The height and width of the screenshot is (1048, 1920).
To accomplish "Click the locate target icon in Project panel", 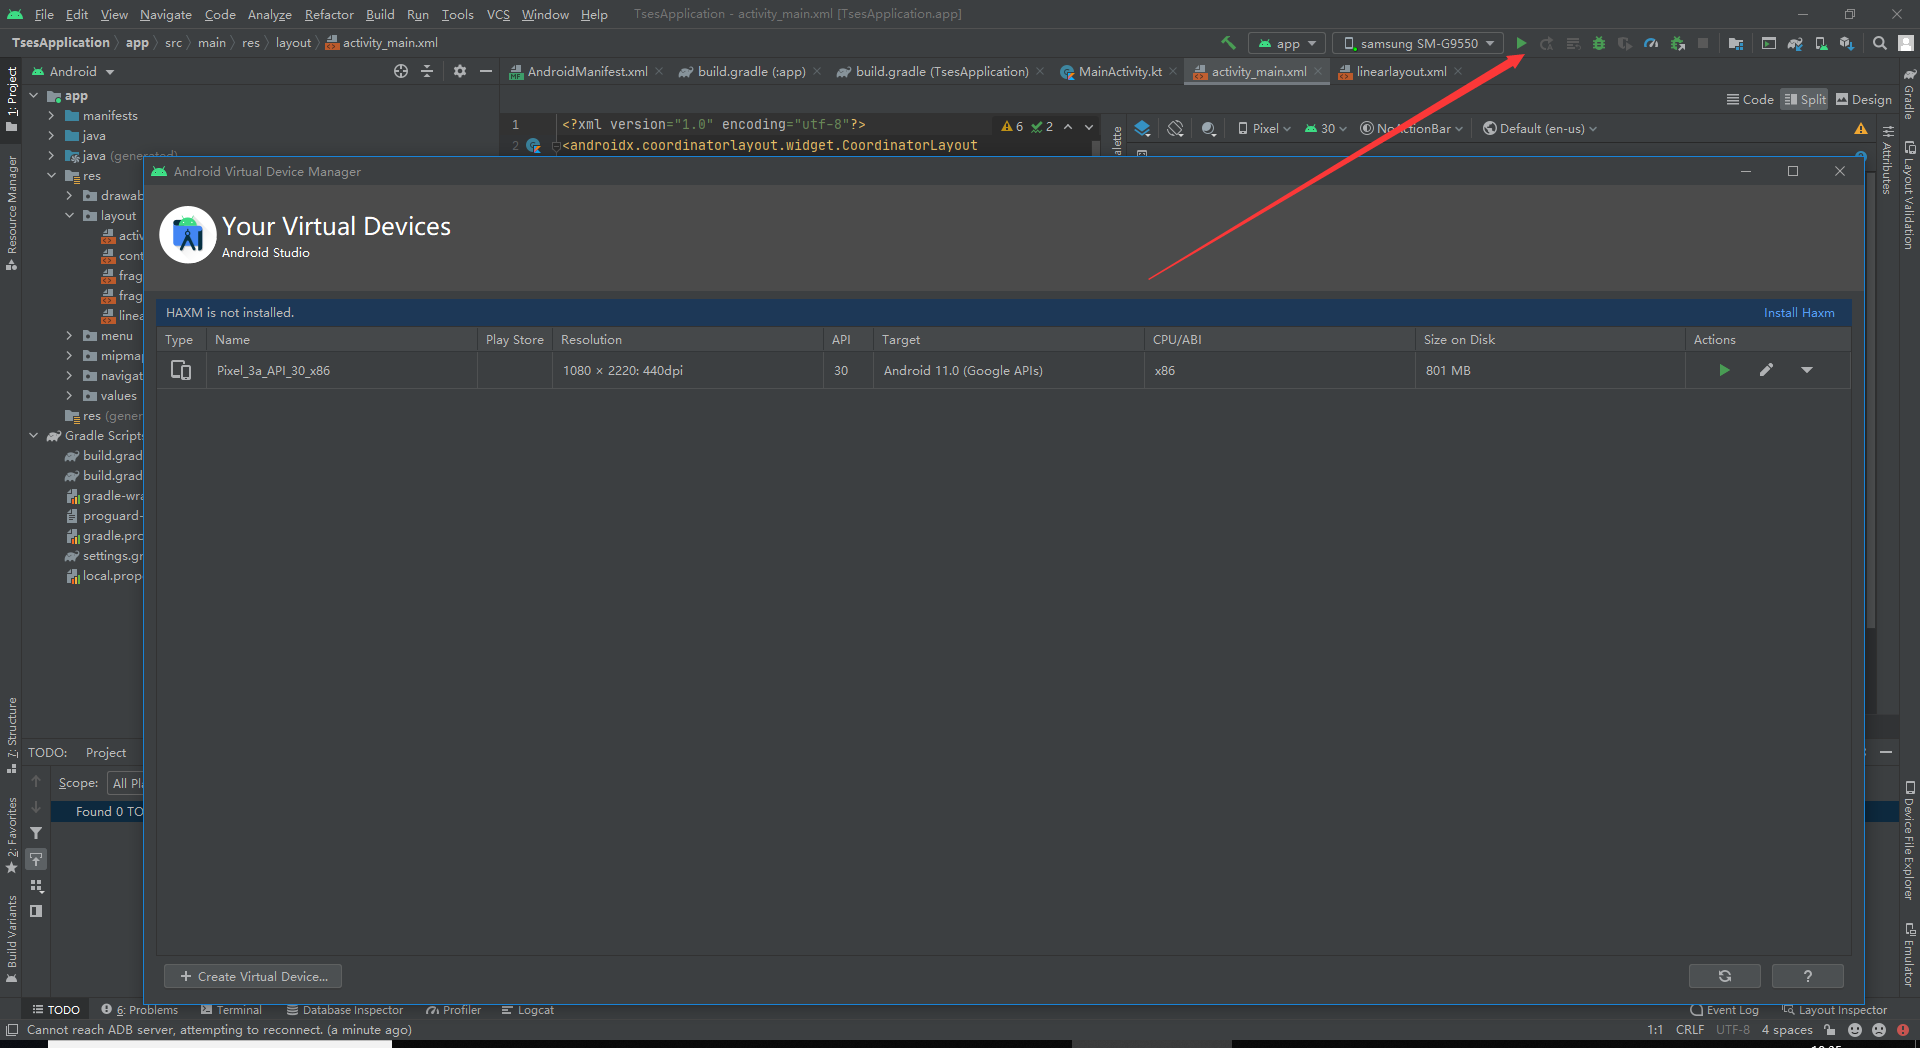I will pyautogui.click(x=401, y=71).
